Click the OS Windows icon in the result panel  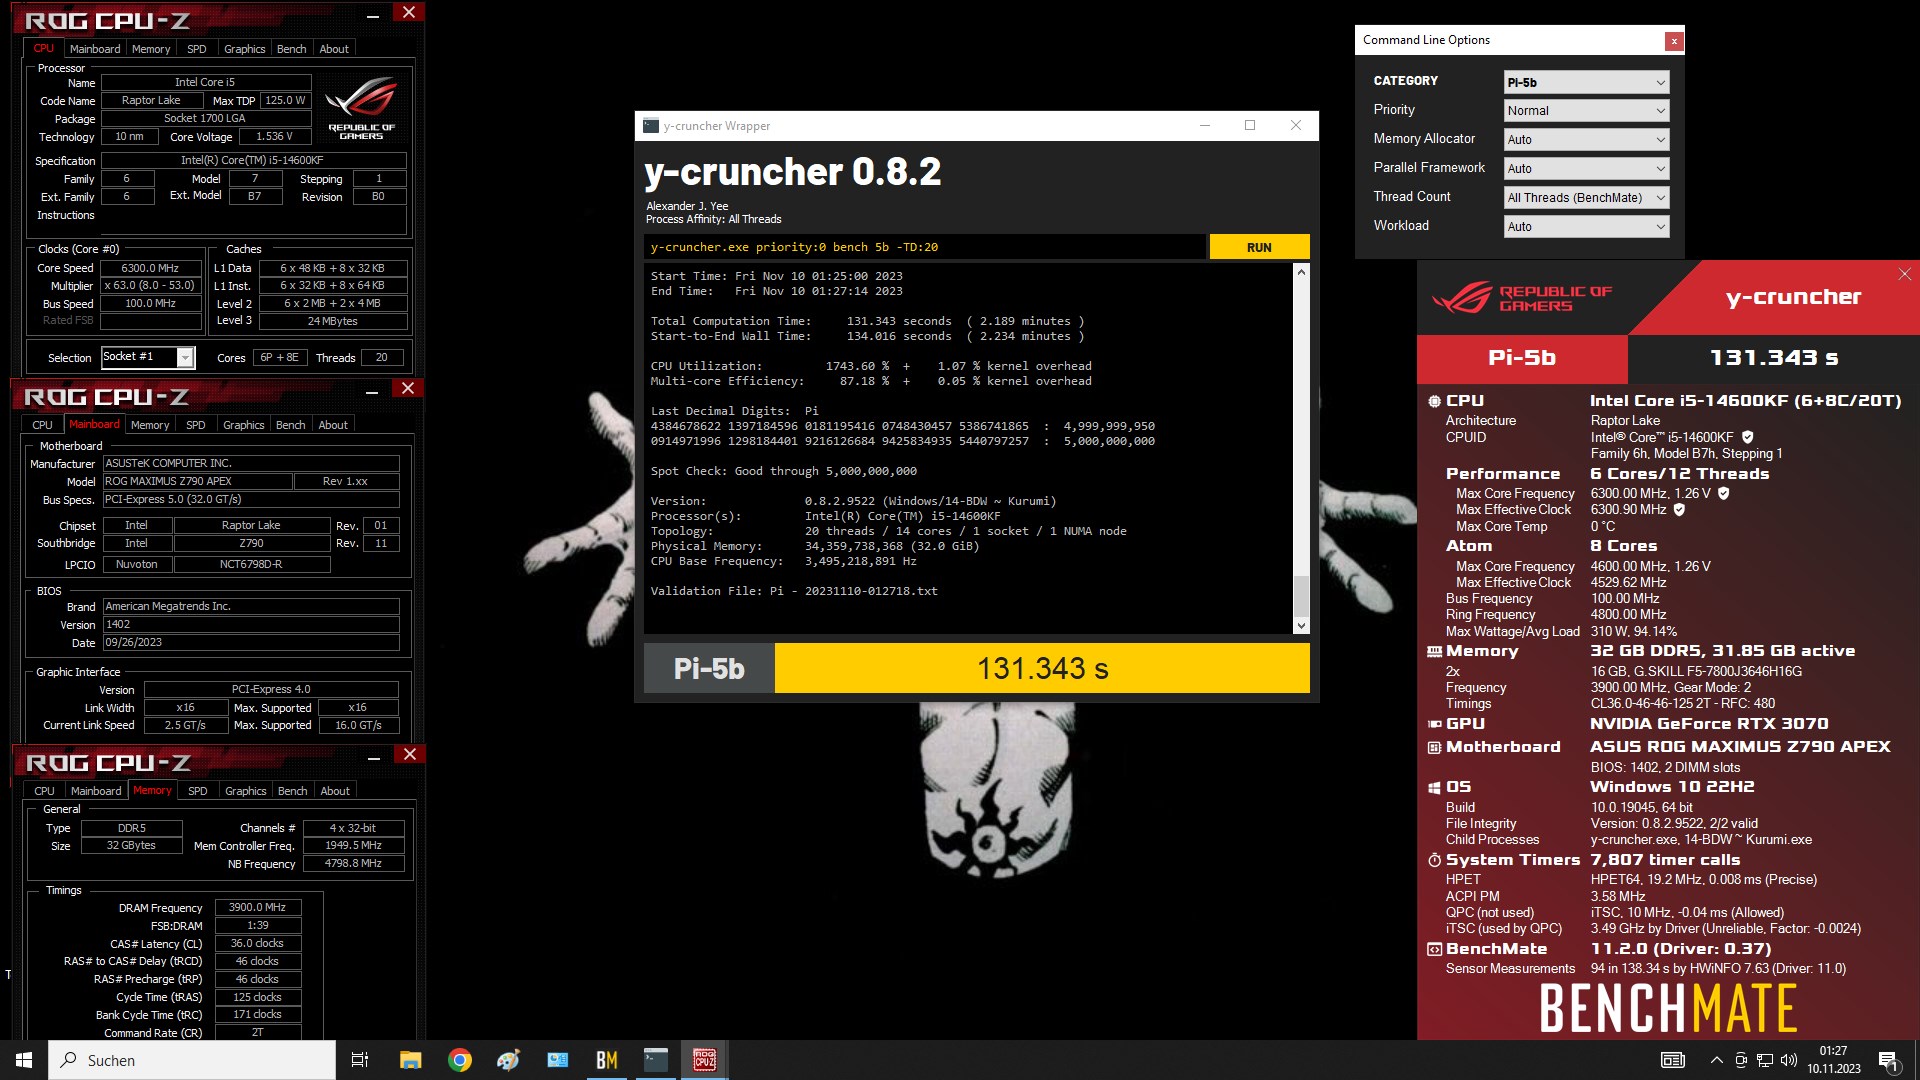pyautogui.click(x=1434, y=787)
